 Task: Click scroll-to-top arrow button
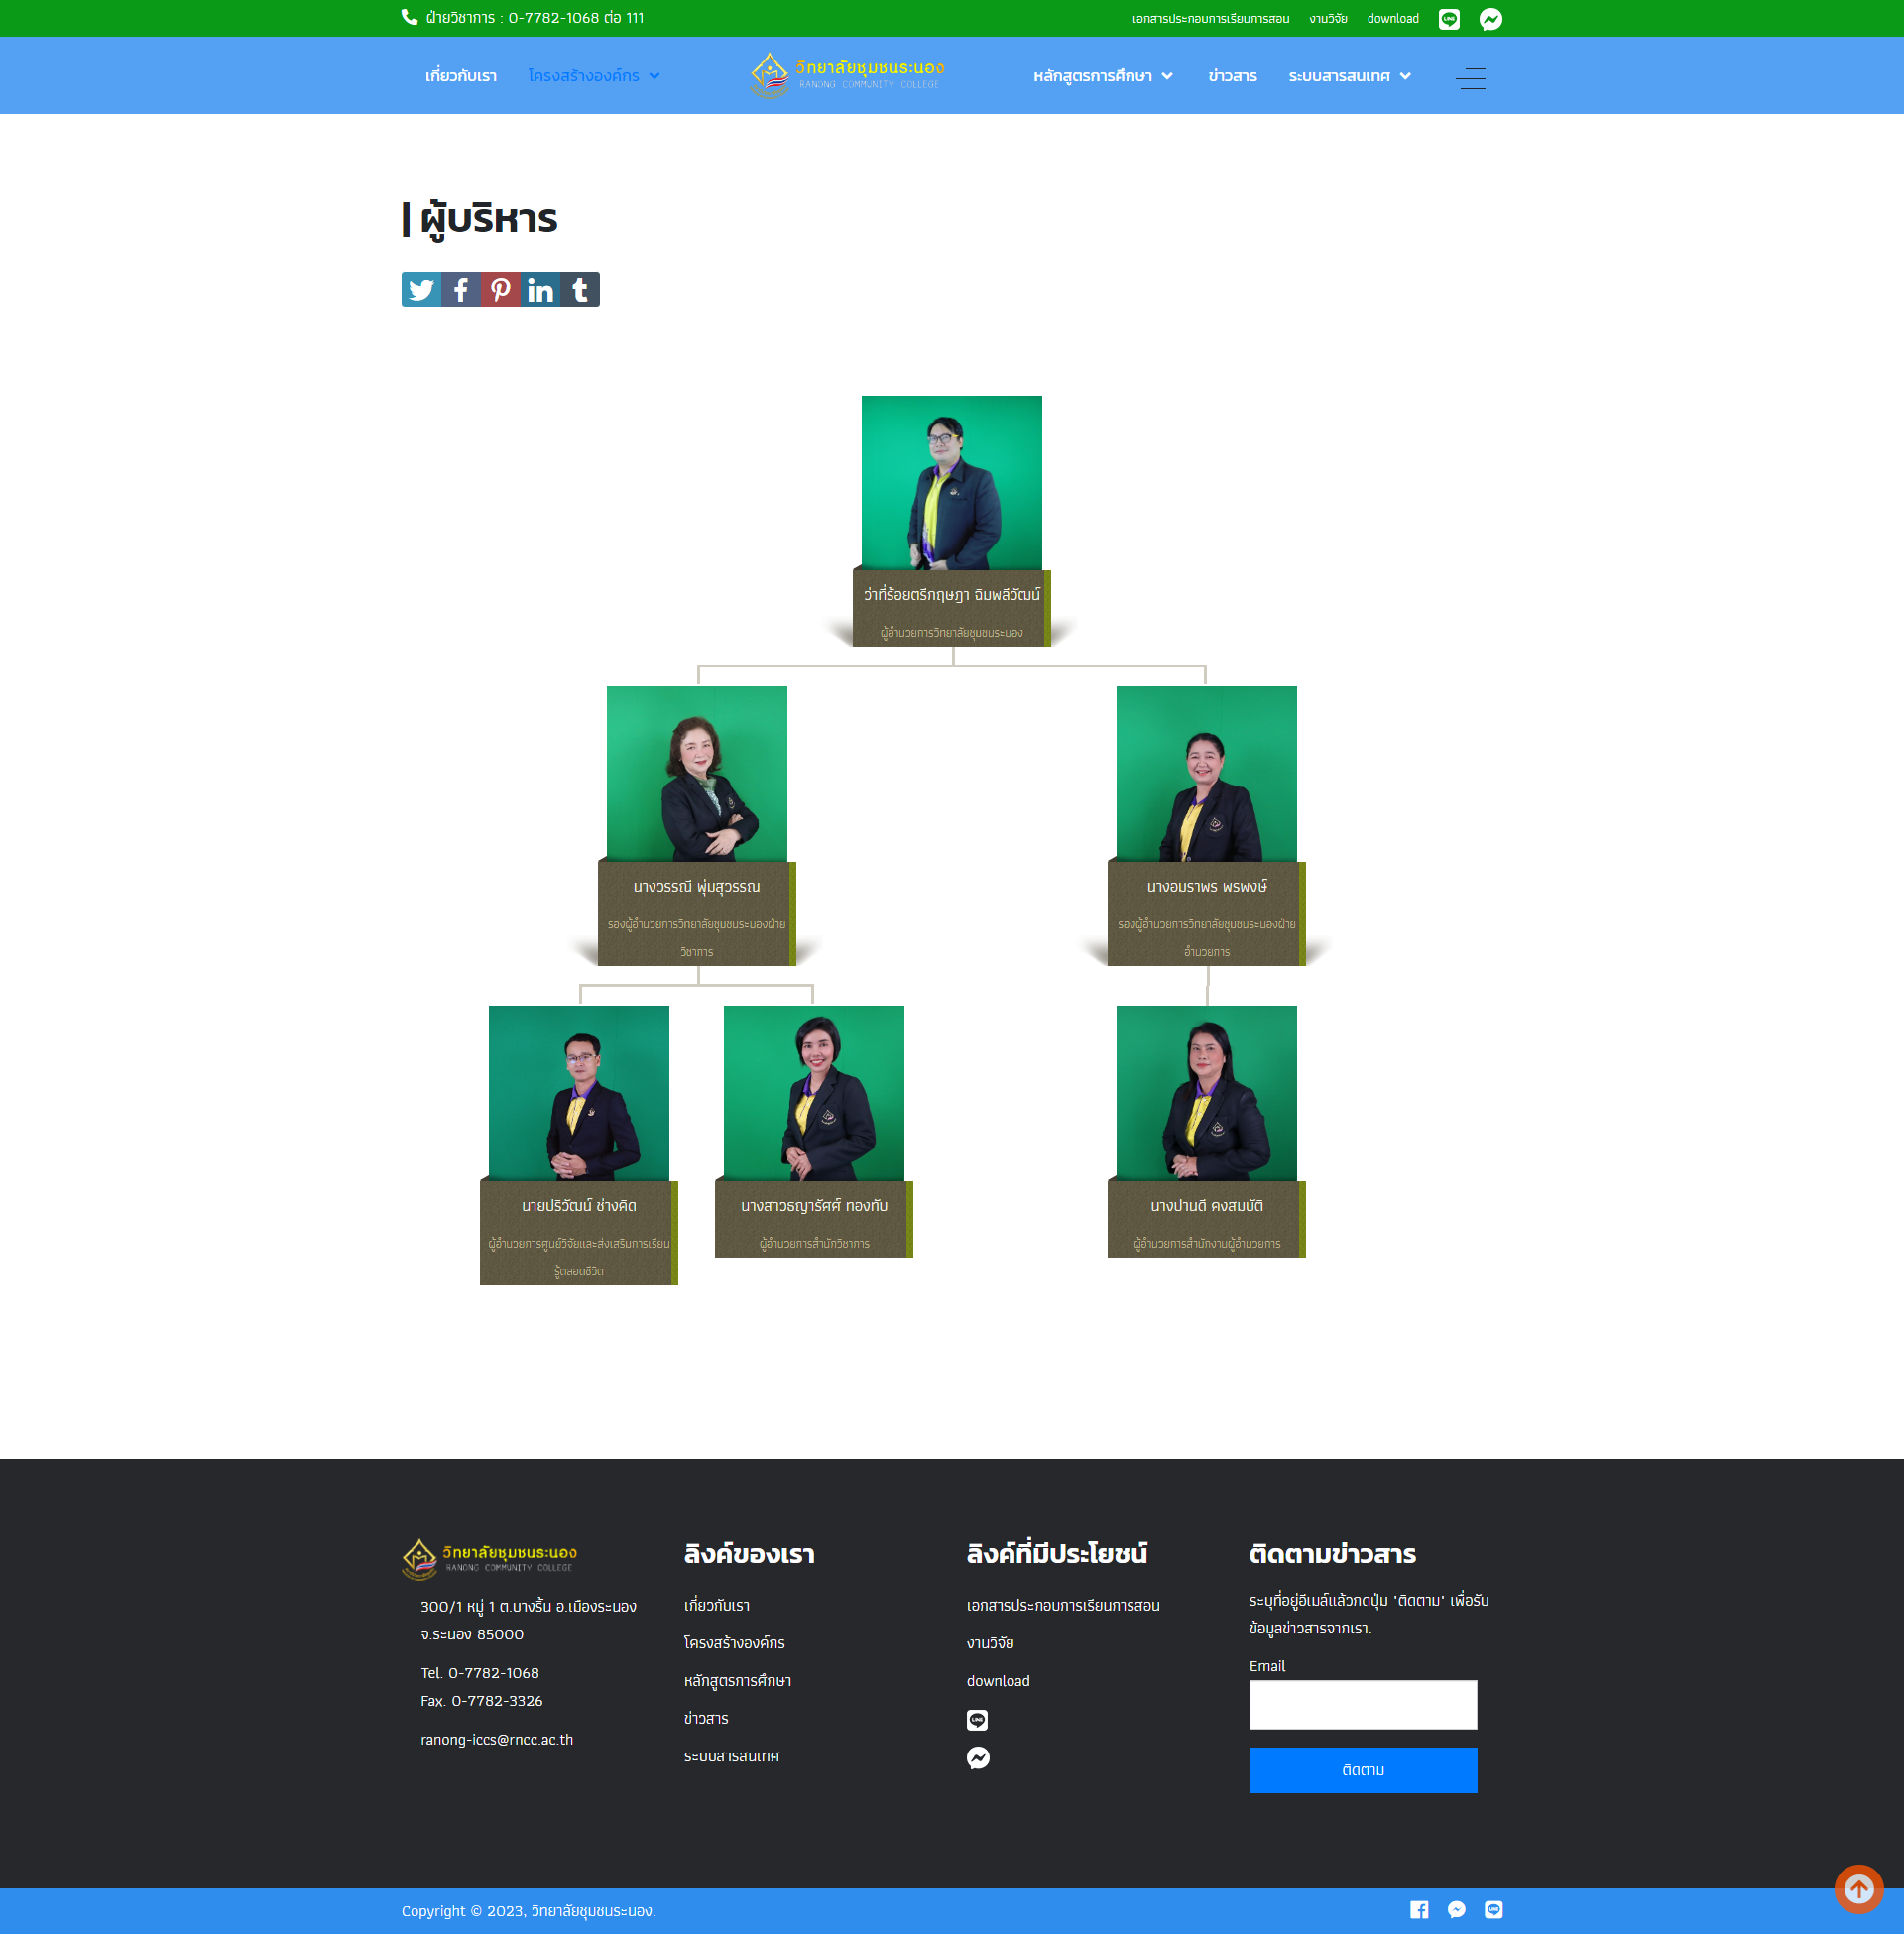coord(1858,1888)
